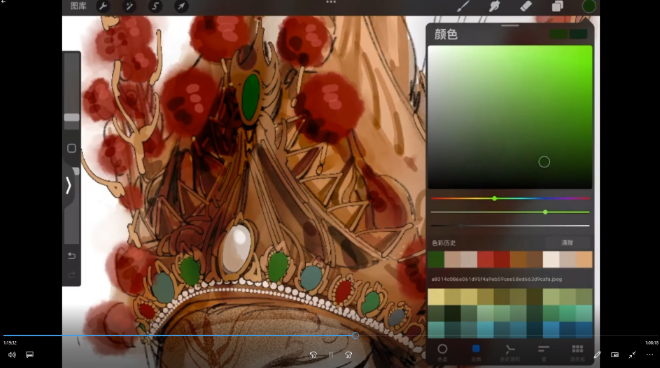Image resolution: width=660 pixels, height=368 pixels.
Task: Mute the video volume speaker icon
Action: (x=12, y=355)
